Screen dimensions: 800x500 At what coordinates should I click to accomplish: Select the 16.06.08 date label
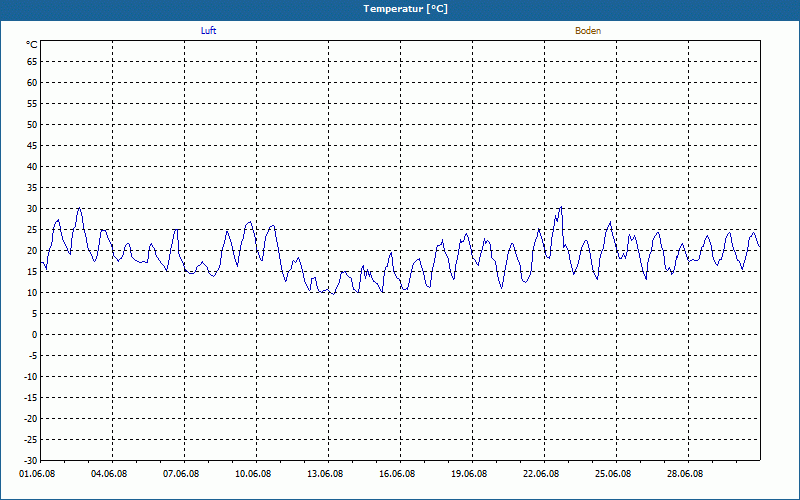397,473
